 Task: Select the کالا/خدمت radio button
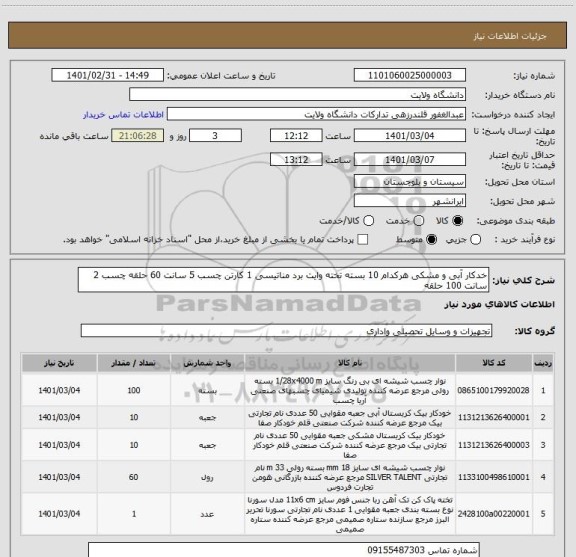(x=368, y=221)
